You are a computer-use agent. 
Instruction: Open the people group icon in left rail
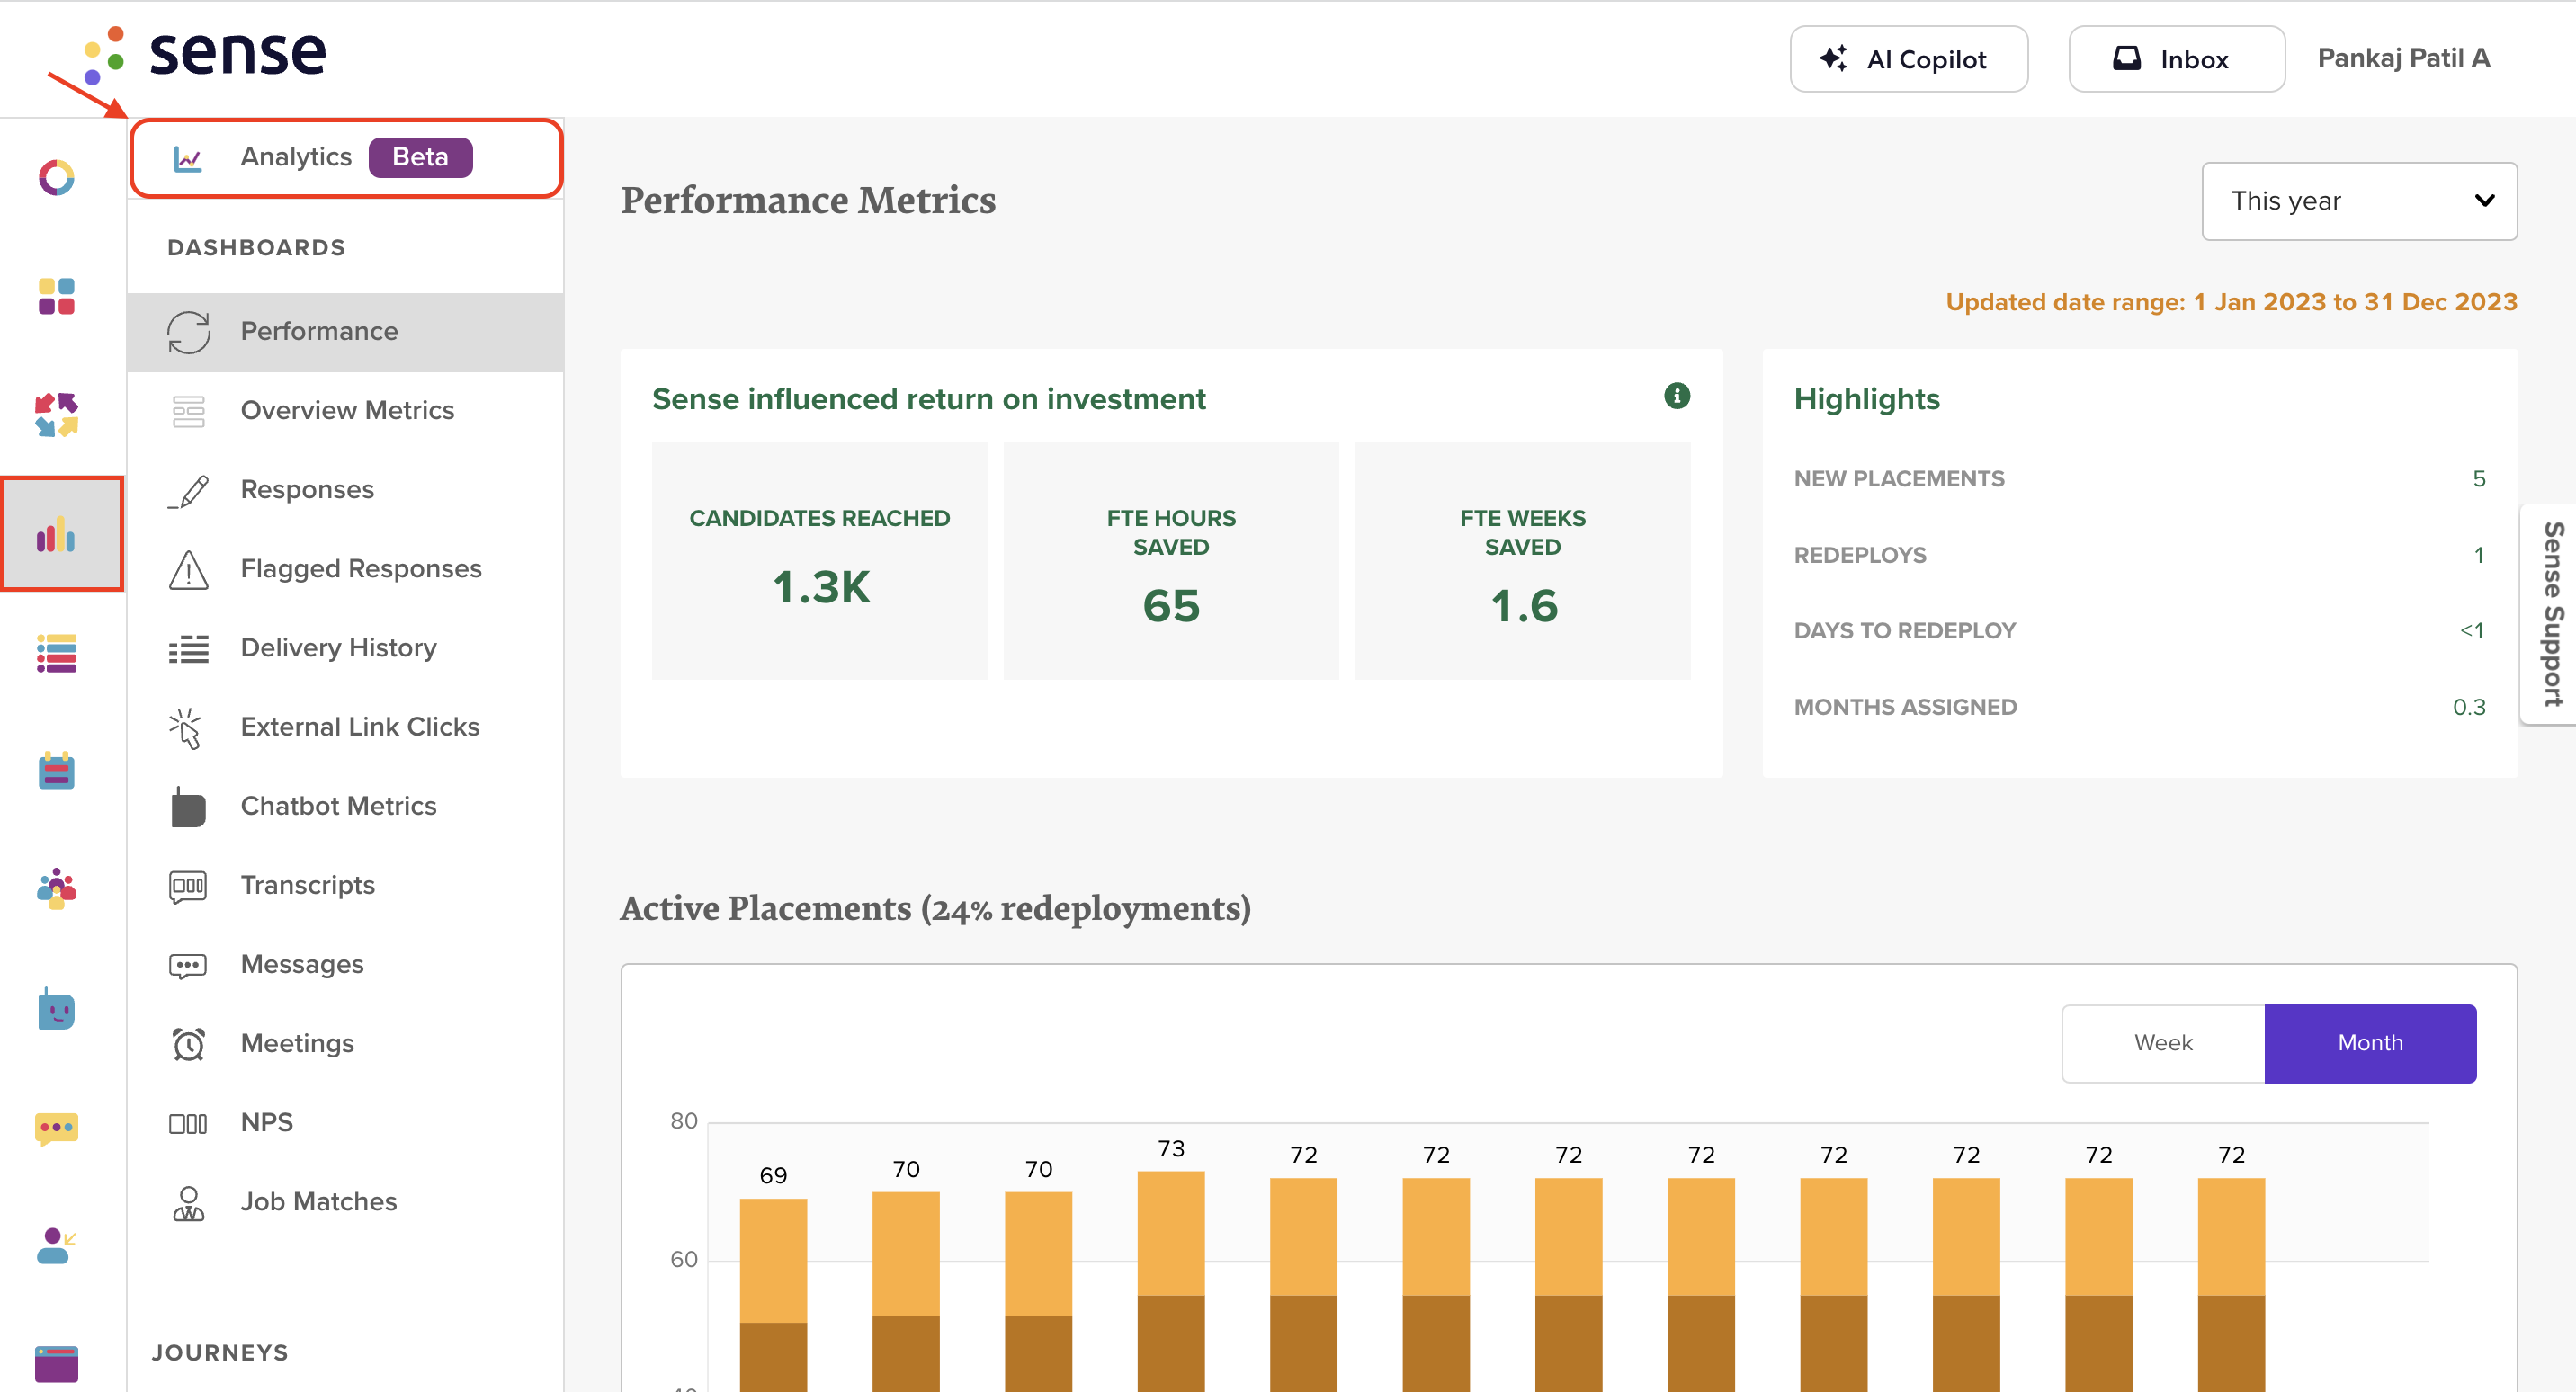(57, 889)
